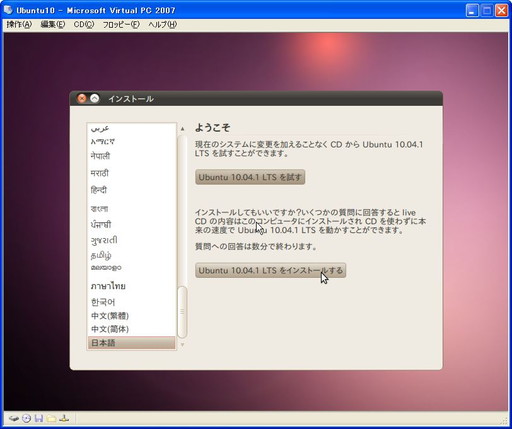Close the インストール dialog with red button

[82, 98]
